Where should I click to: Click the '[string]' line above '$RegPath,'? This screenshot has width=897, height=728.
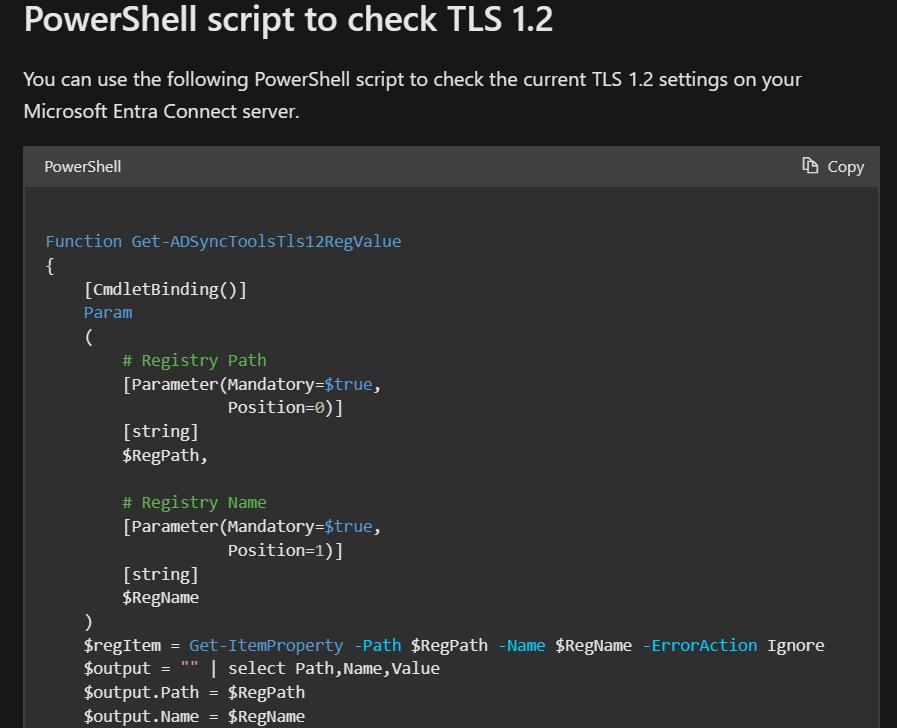click(x=160, y=431)
